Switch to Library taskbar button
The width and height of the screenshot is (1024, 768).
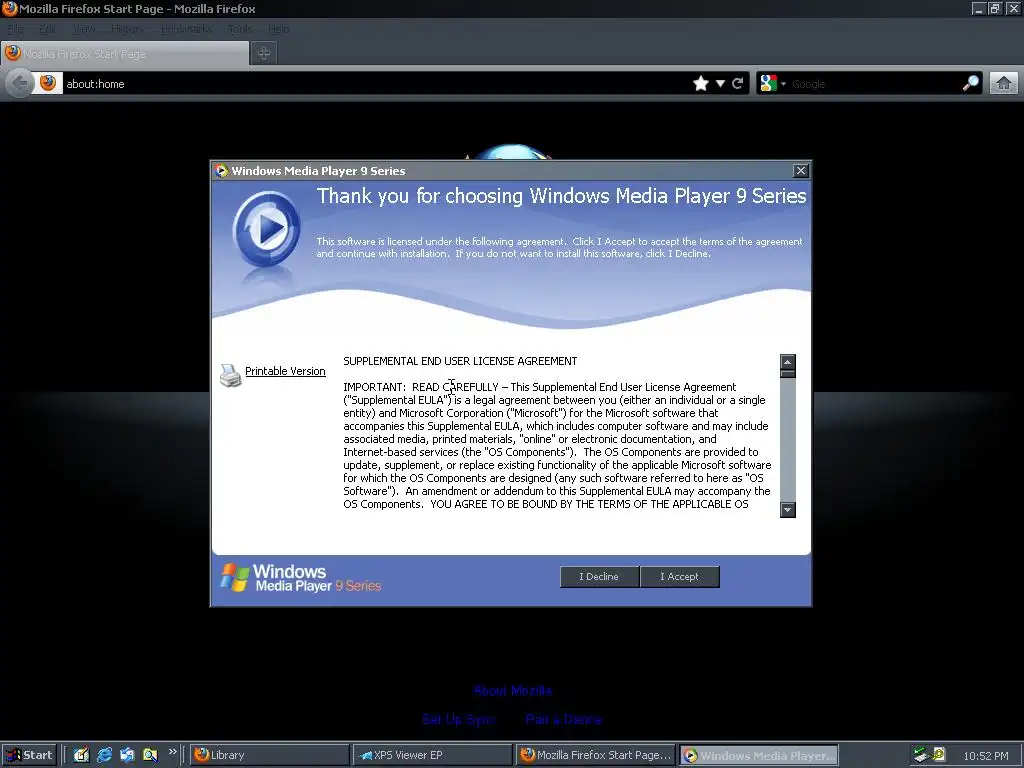270,755
